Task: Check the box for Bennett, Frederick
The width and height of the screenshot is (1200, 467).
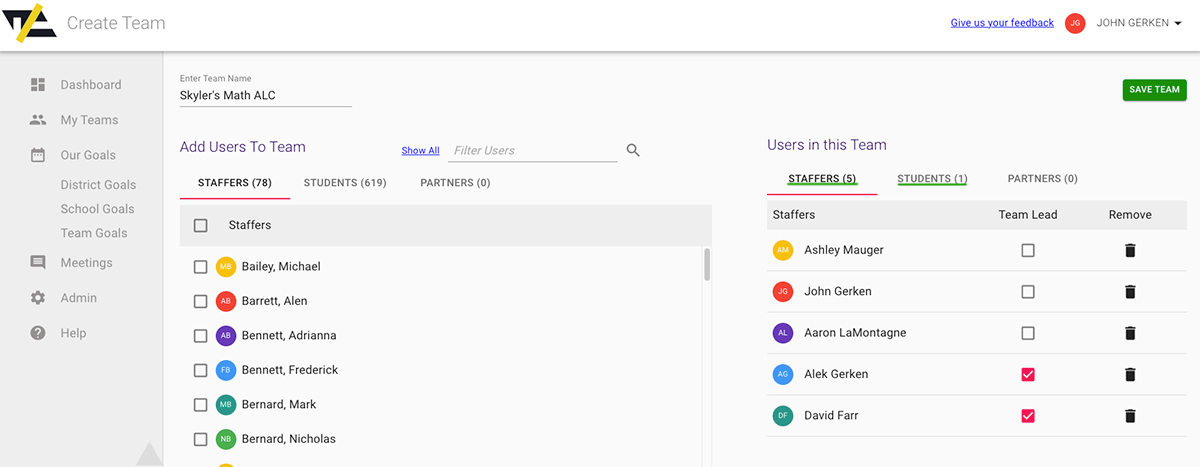Action: point(200,370)
